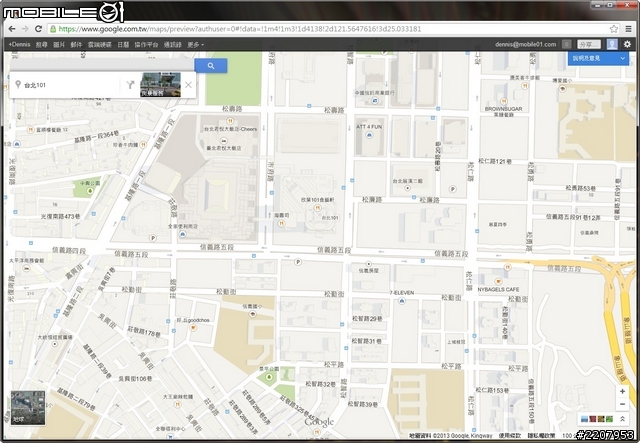Image resolution: width=640 pixels, height=443 pixels.
Task: Click the green SSL padlock icon
Action: click(53, 29)
